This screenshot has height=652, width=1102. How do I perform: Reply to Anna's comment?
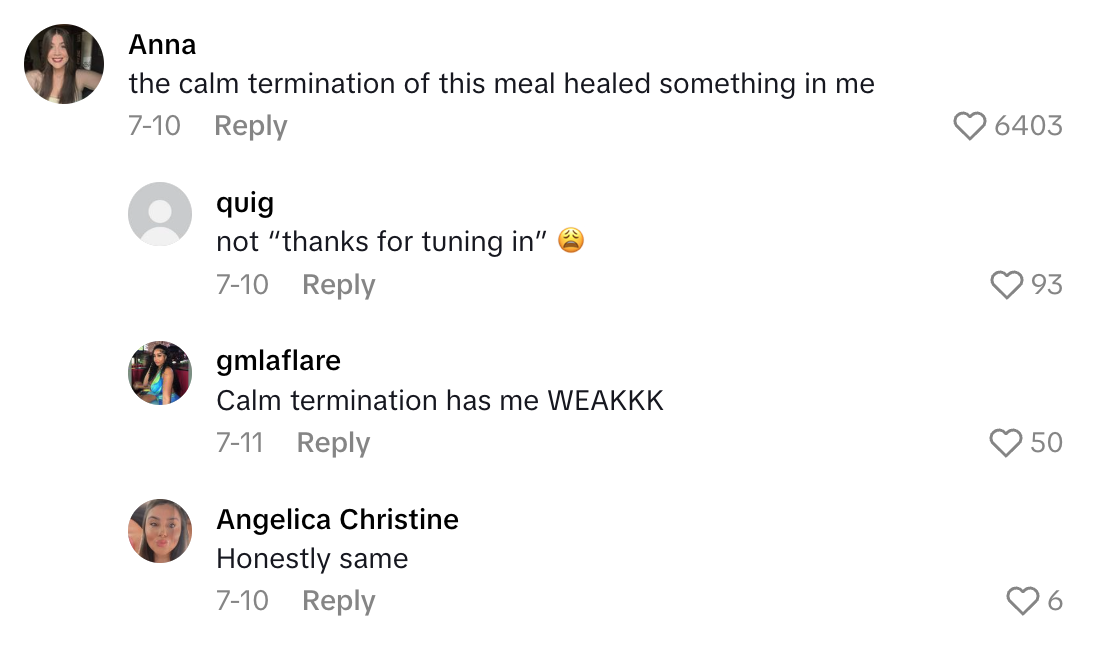point(249,125)
